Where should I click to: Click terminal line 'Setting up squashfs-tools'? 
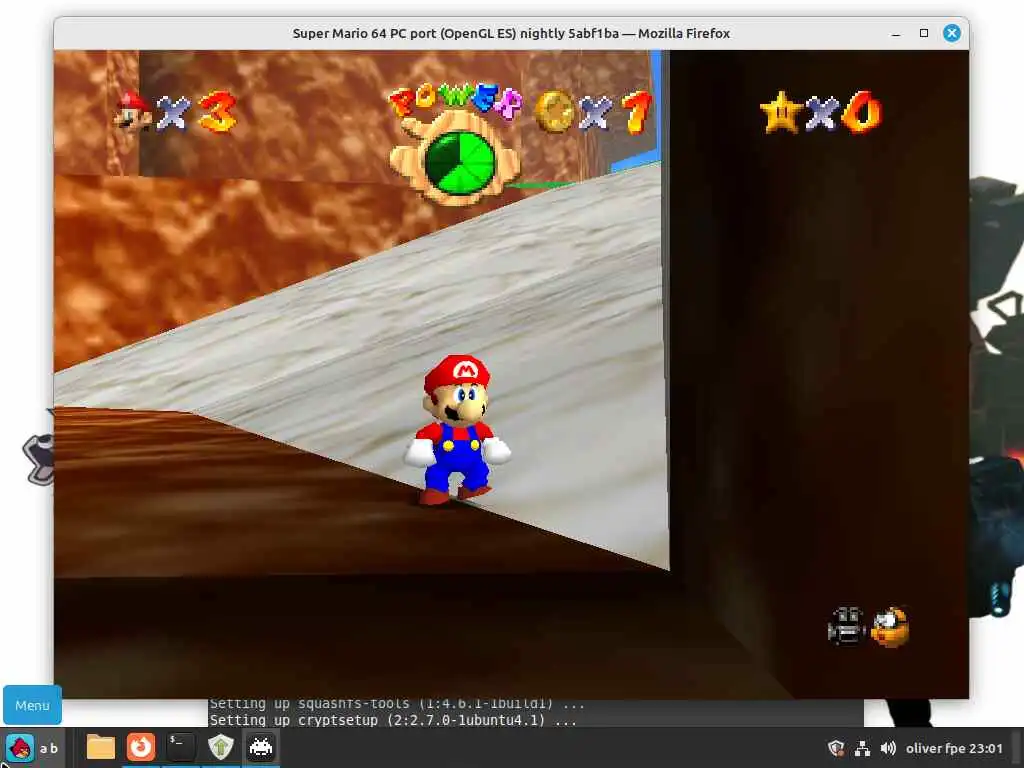tap(396, 704)
